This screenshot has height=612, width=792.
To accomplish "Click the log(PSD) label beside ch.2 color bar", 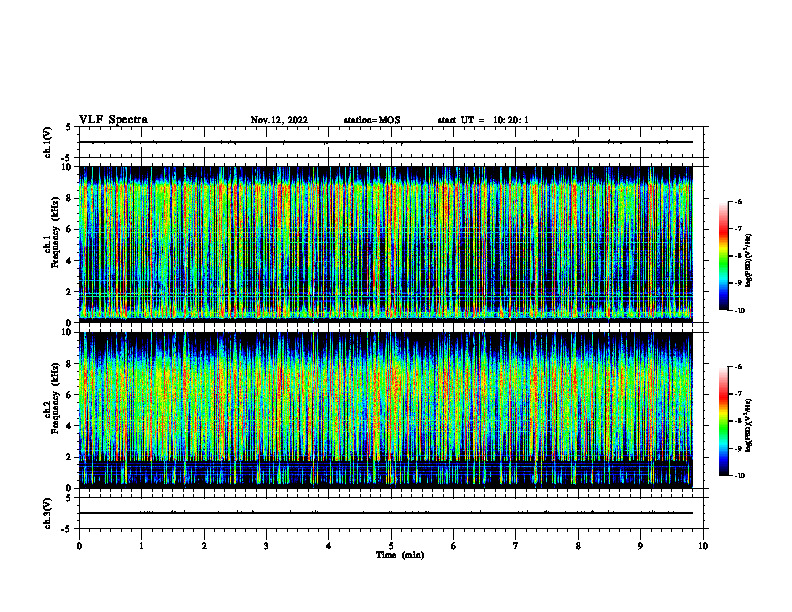I will click(x=749, y=425).
